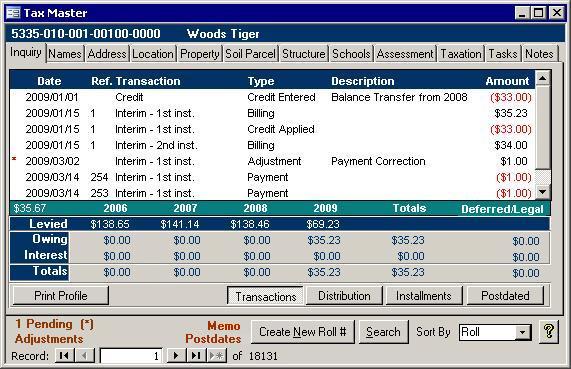Click the Deferred/Legal column header
Image resolution: width=571 pixels, height=369 pixels.
pos(502,209)
